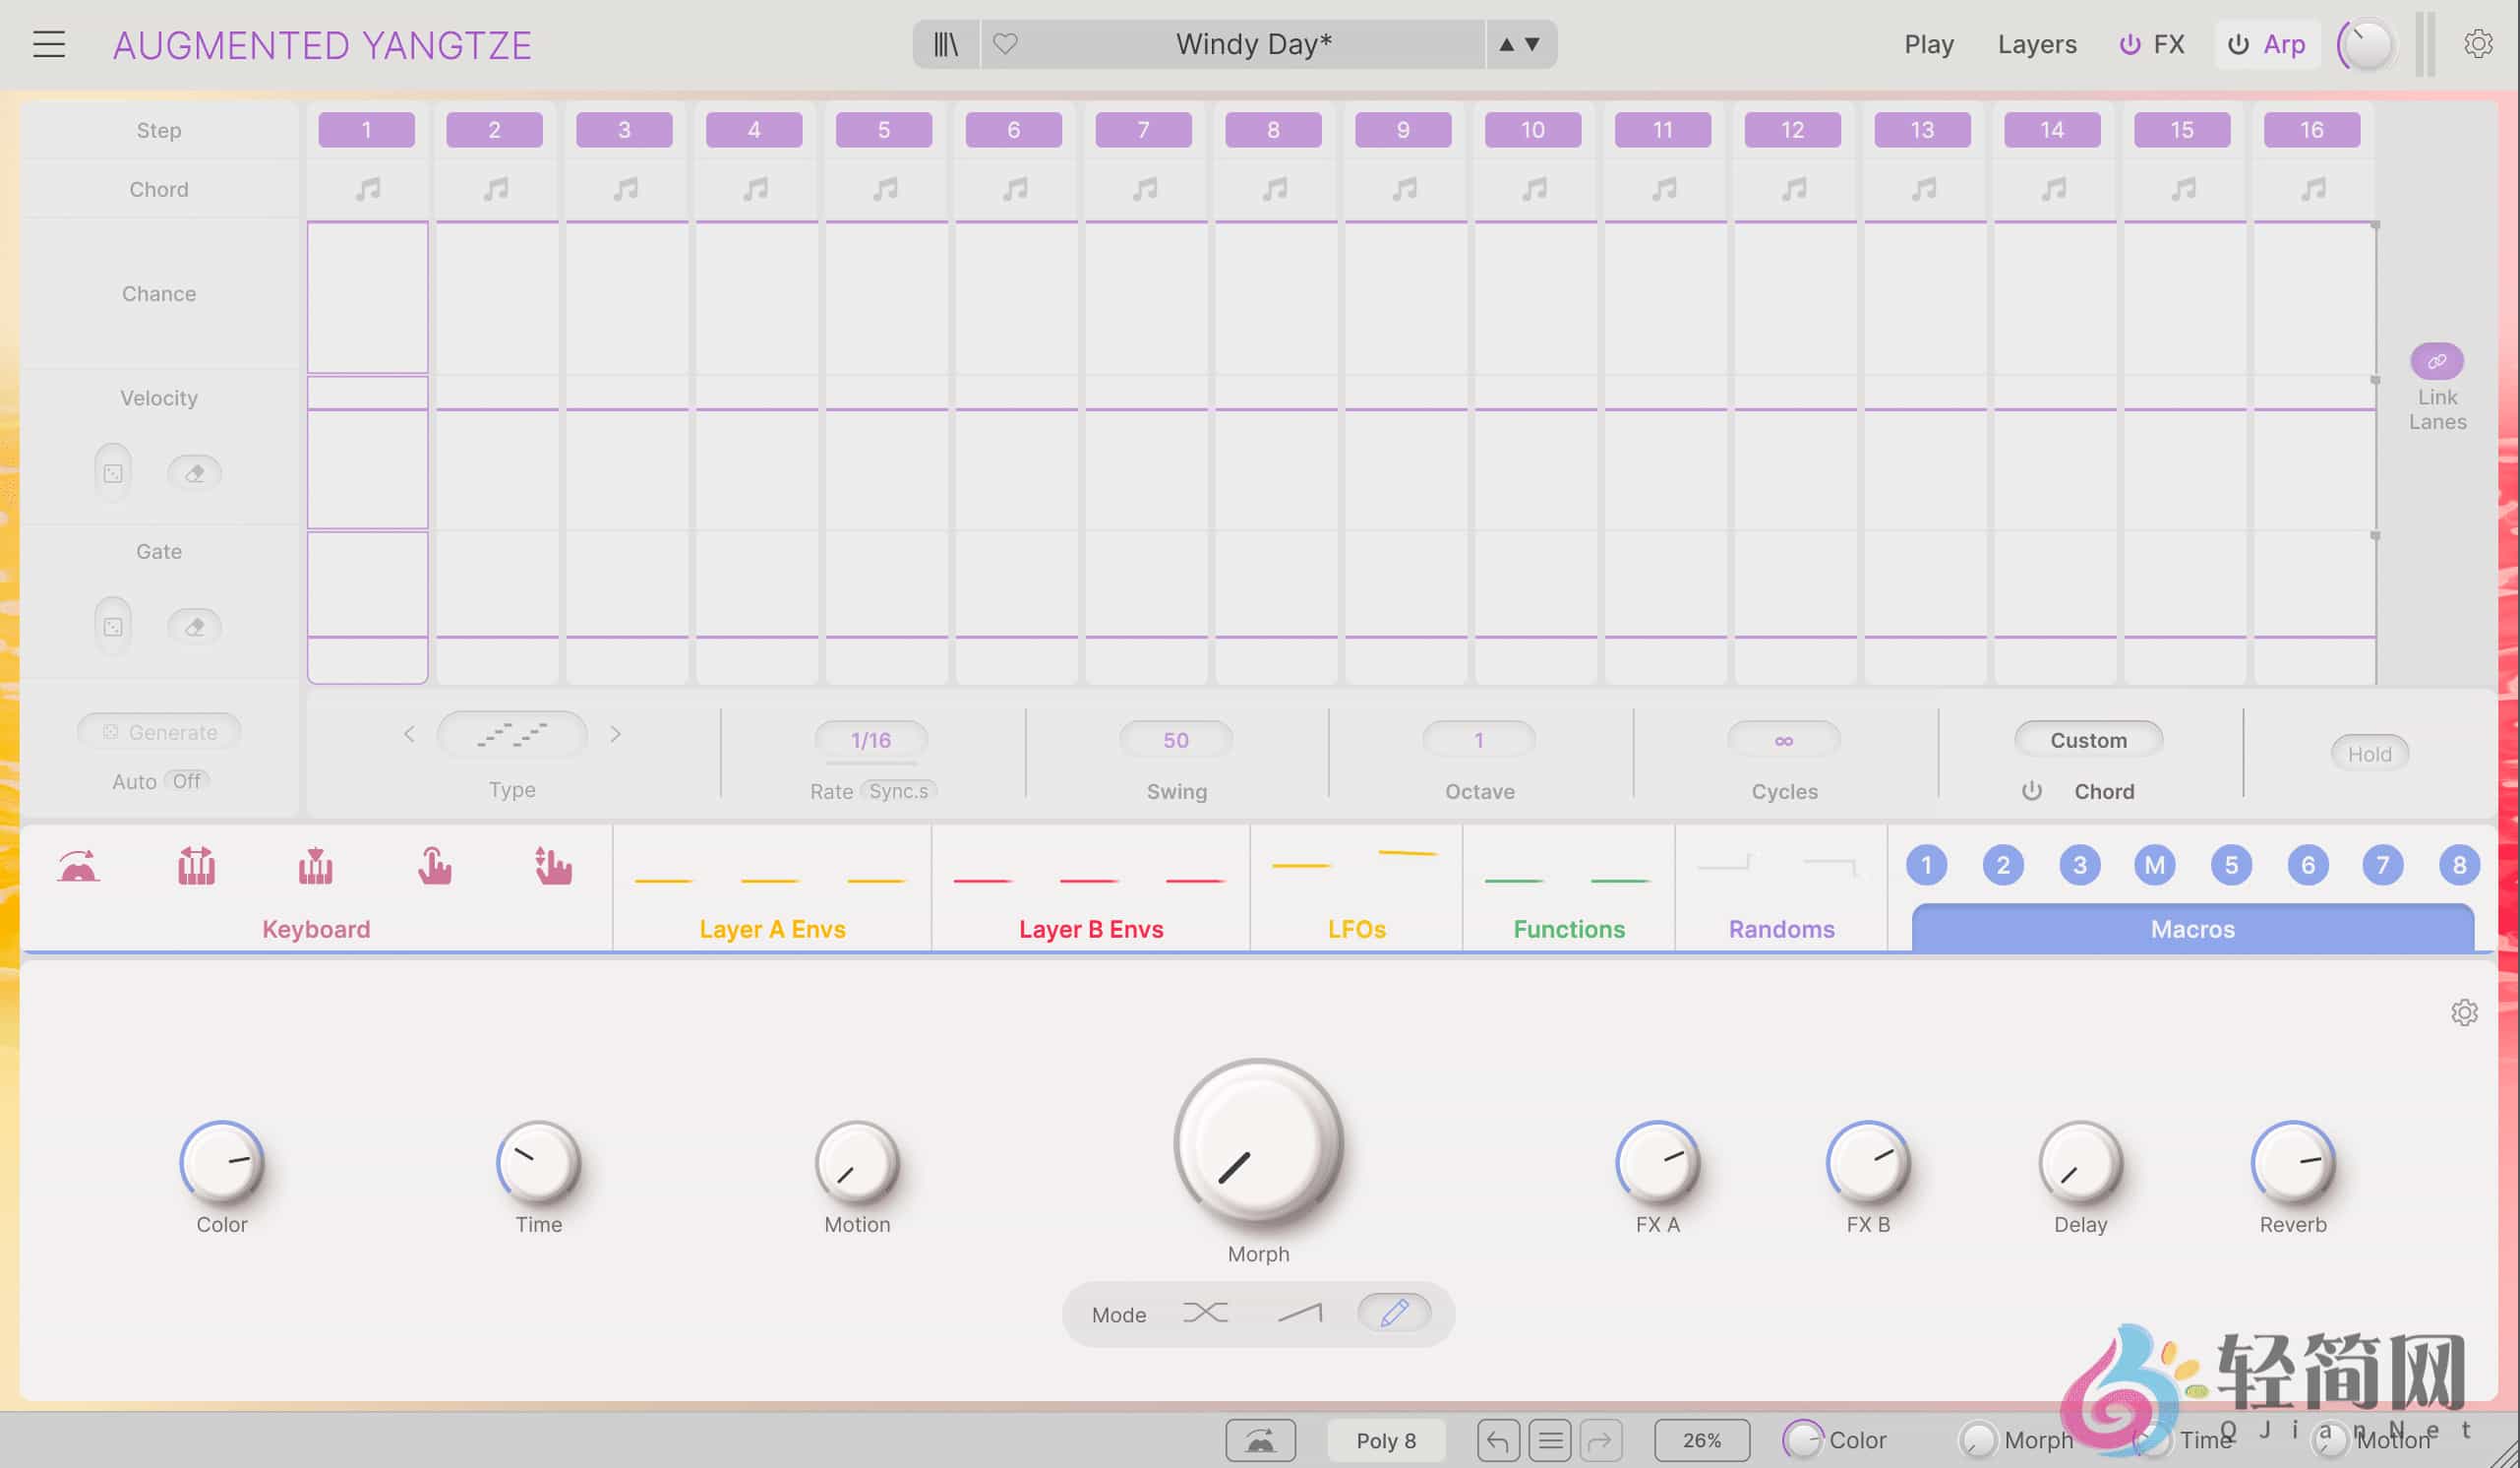The image size is (2520, 1468).
Task: Click the Link Lanes chain icon
Action: [x=2436, y=361]
